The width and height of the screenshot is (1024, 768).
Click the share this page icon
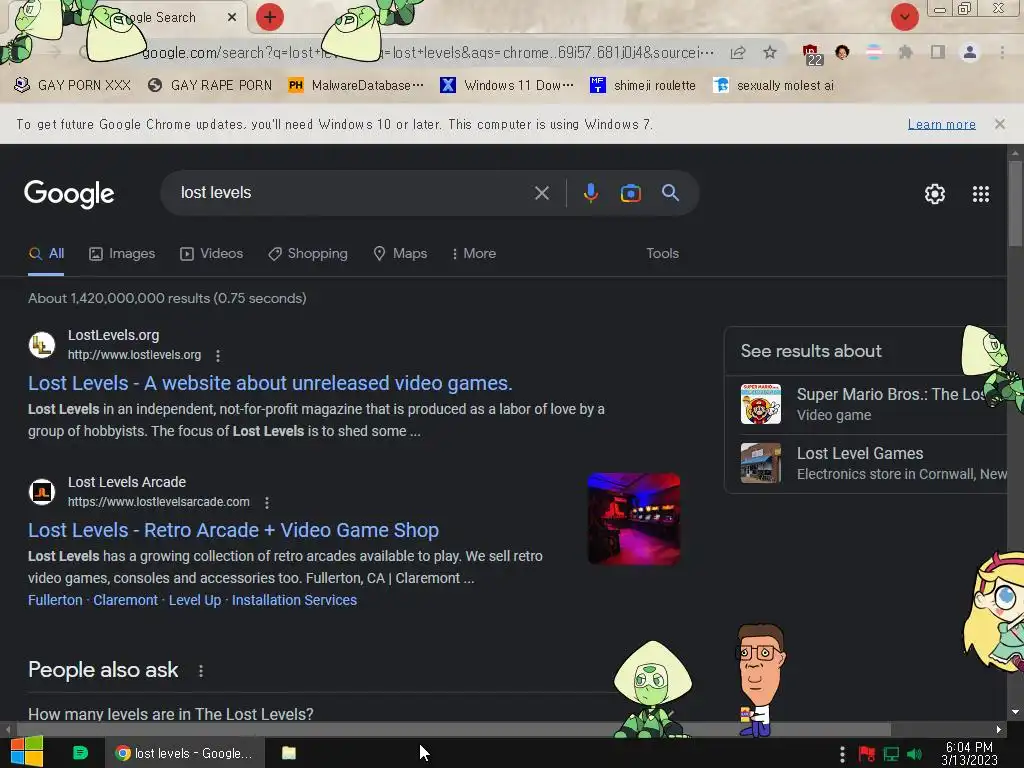pyautogui.click(x=738, y=53)
